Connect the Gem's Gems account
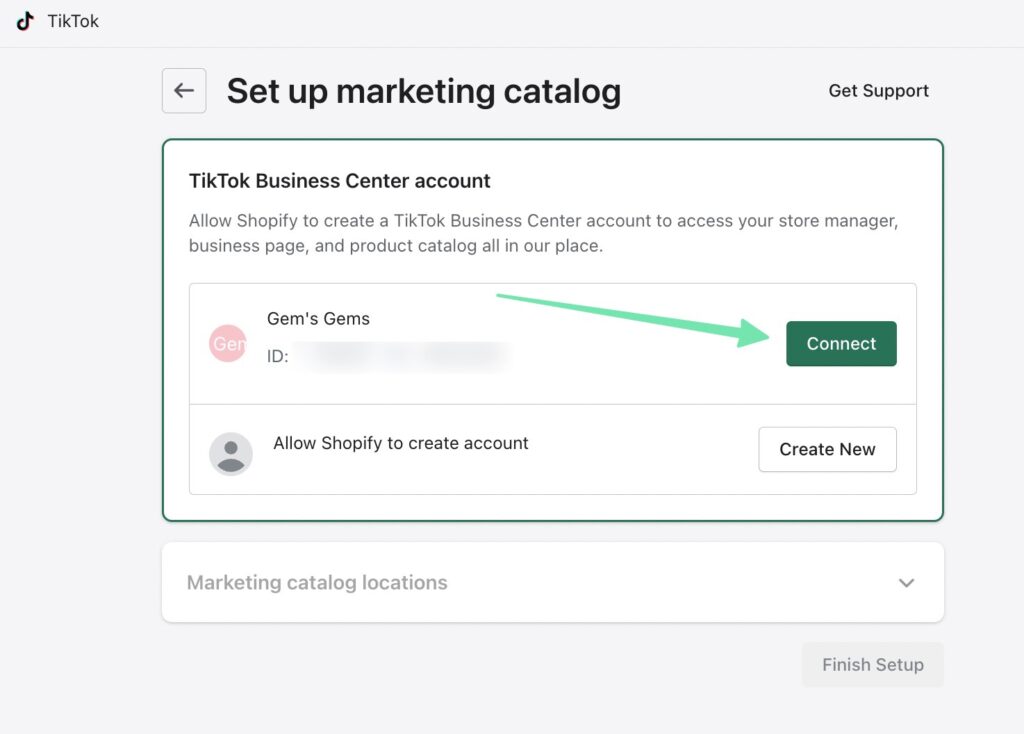 tap(841, 343)
